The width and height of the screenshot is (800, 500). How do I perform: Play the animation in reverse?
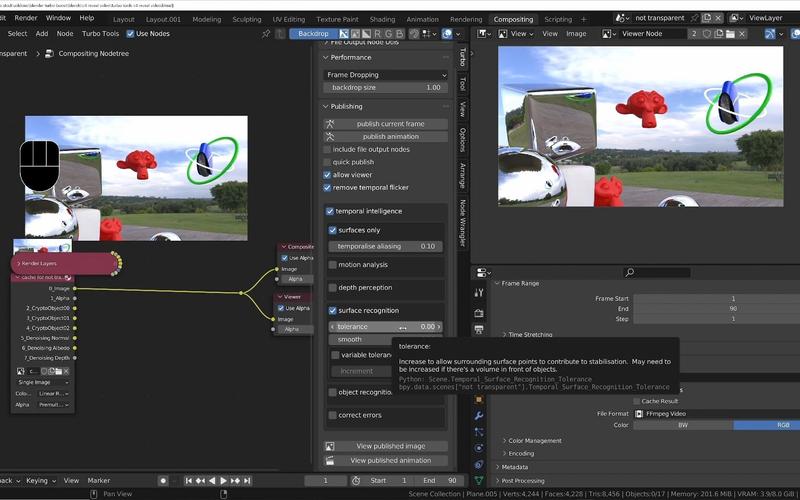point(212,481)
